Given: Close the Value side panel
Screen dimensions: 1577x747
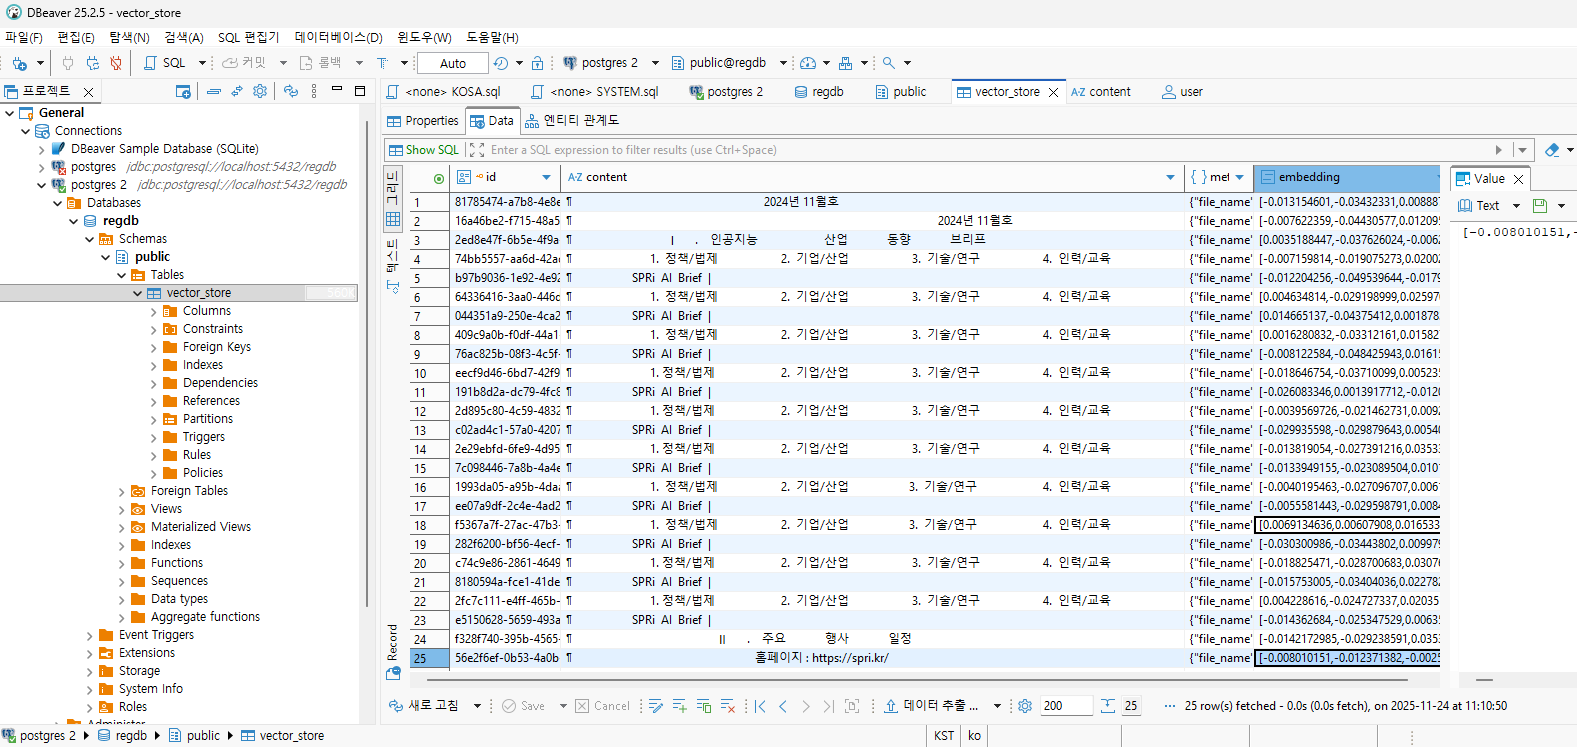Looking at the screenshot, I should [x=1518, y=179].
